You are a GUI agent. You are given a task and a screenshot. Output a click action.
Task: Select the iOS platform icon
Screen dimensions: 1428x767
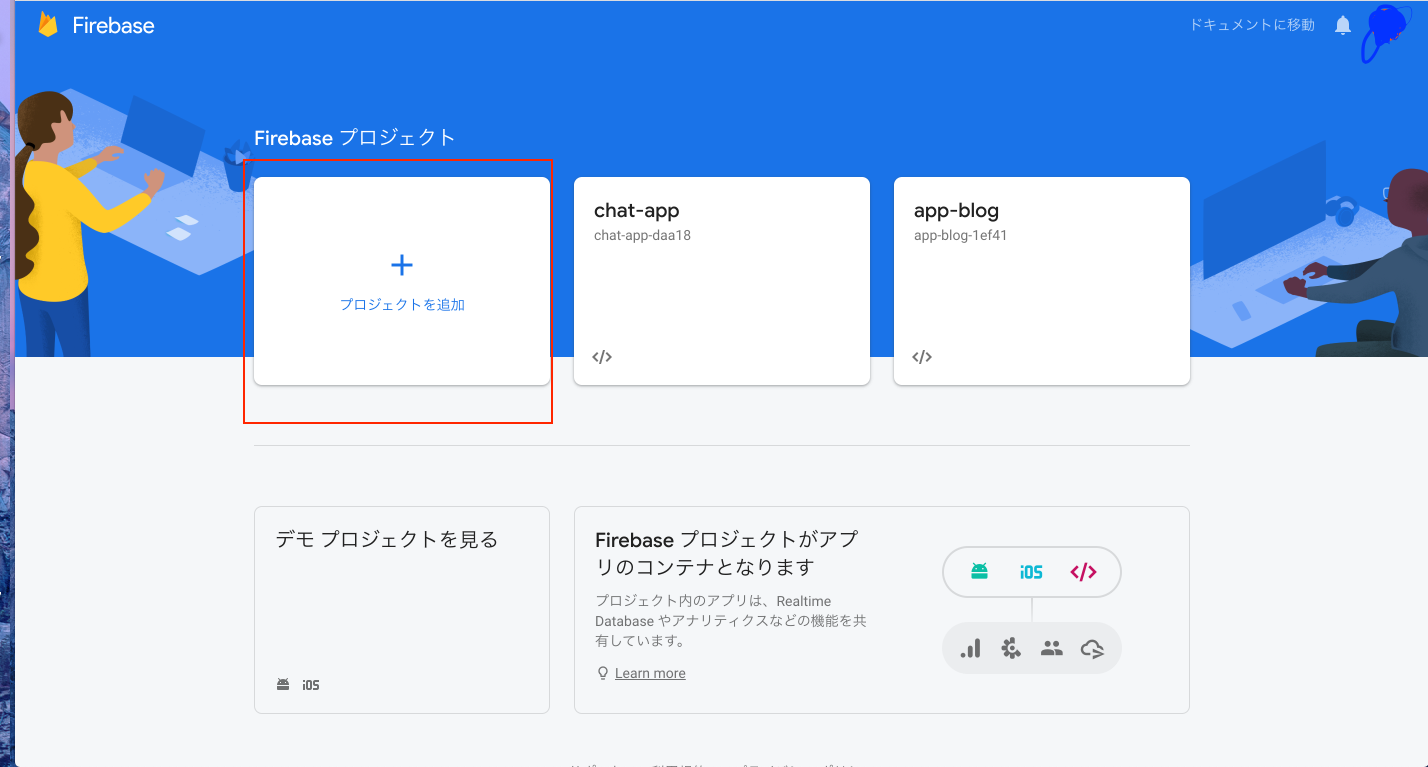(1031, 571)
